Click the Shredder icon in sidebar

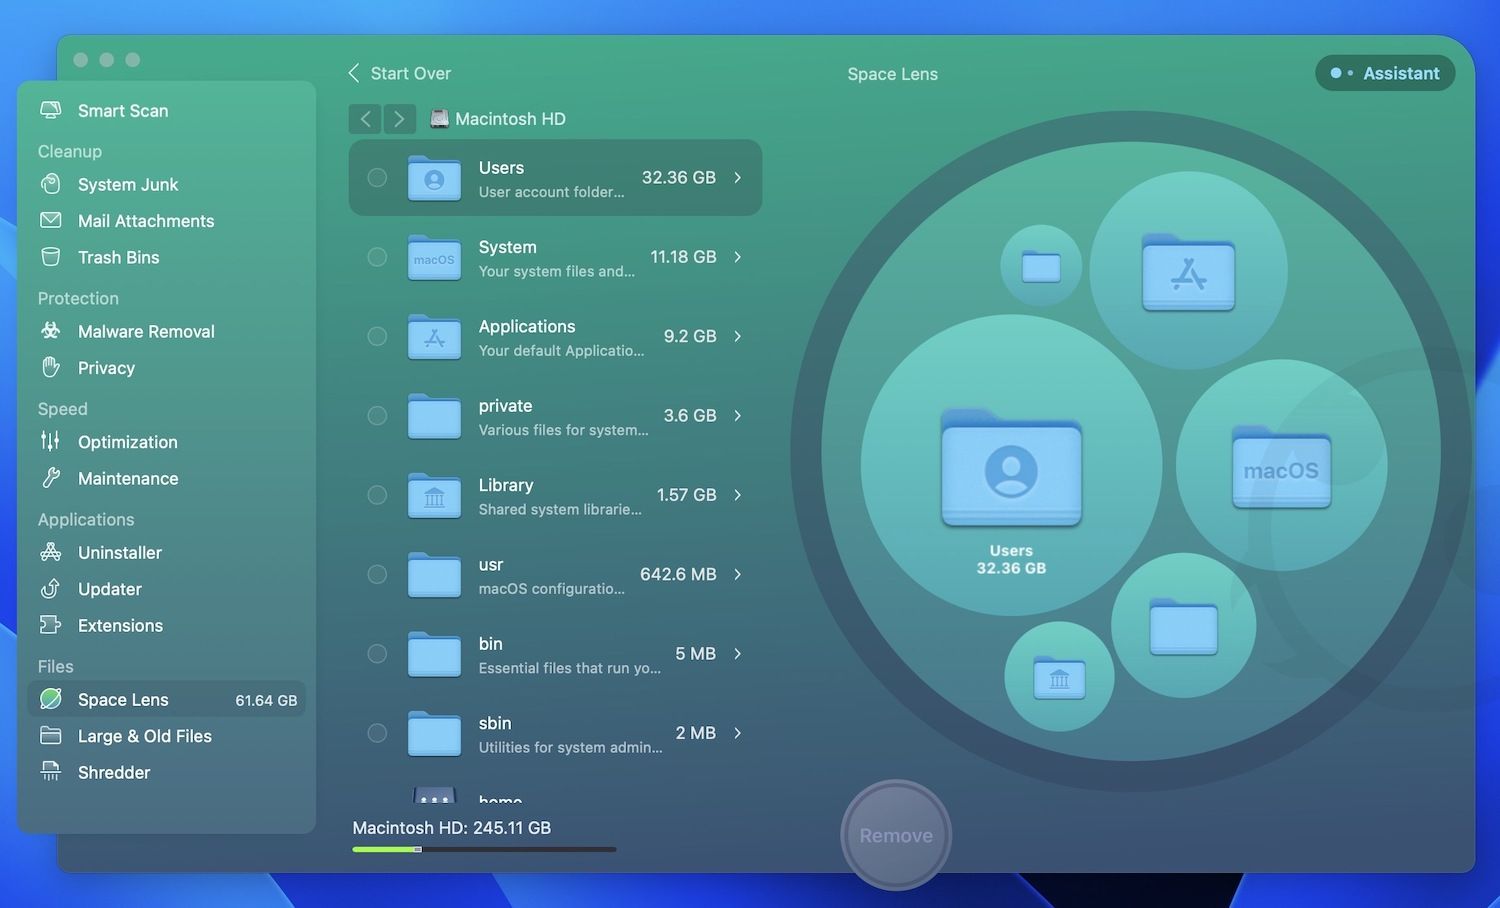(50, 772)
